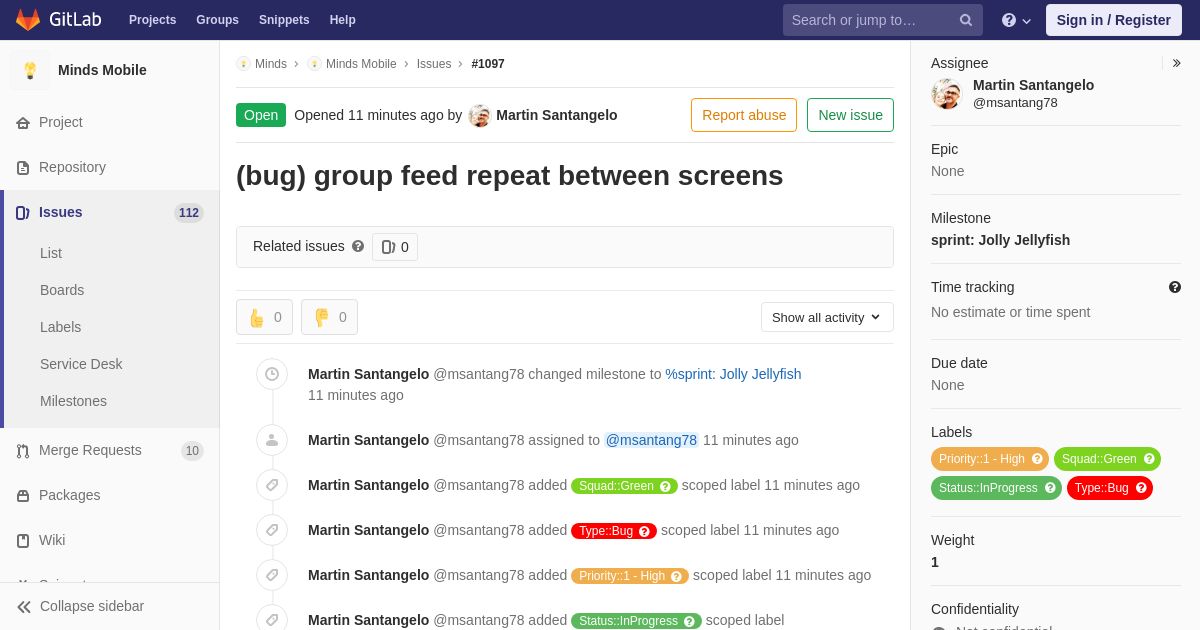The image size is (1200, 630).
Task: Click Minds Mobile project title in sidebar
Action: tap(102, 70)
